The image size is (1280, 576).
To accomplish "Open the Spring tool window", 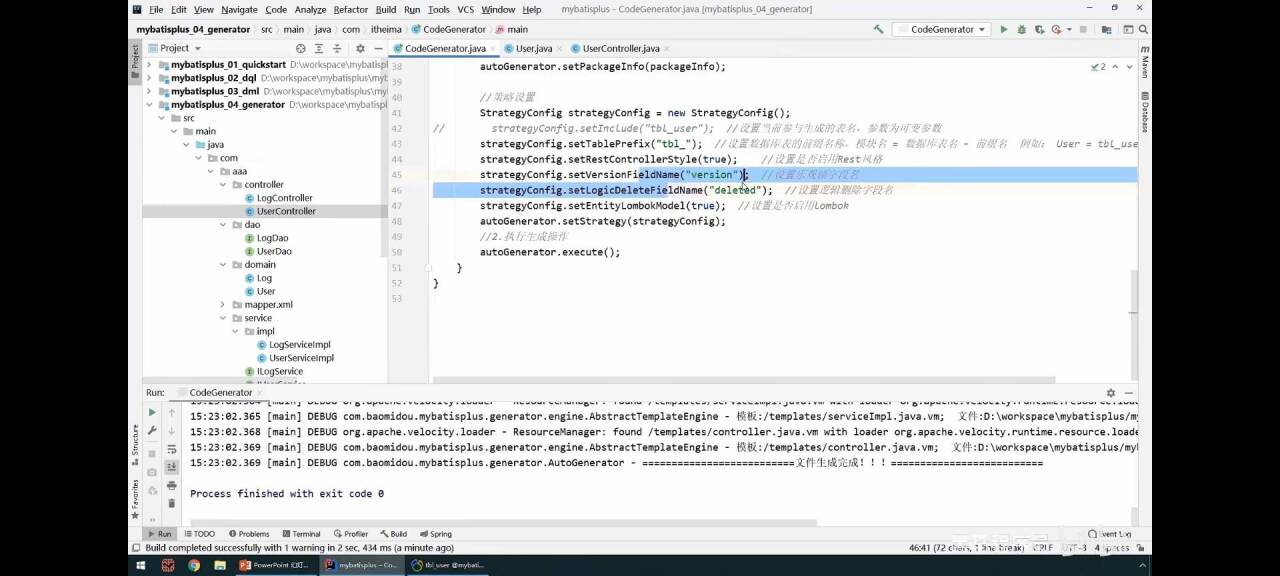I will click(436, 534).
